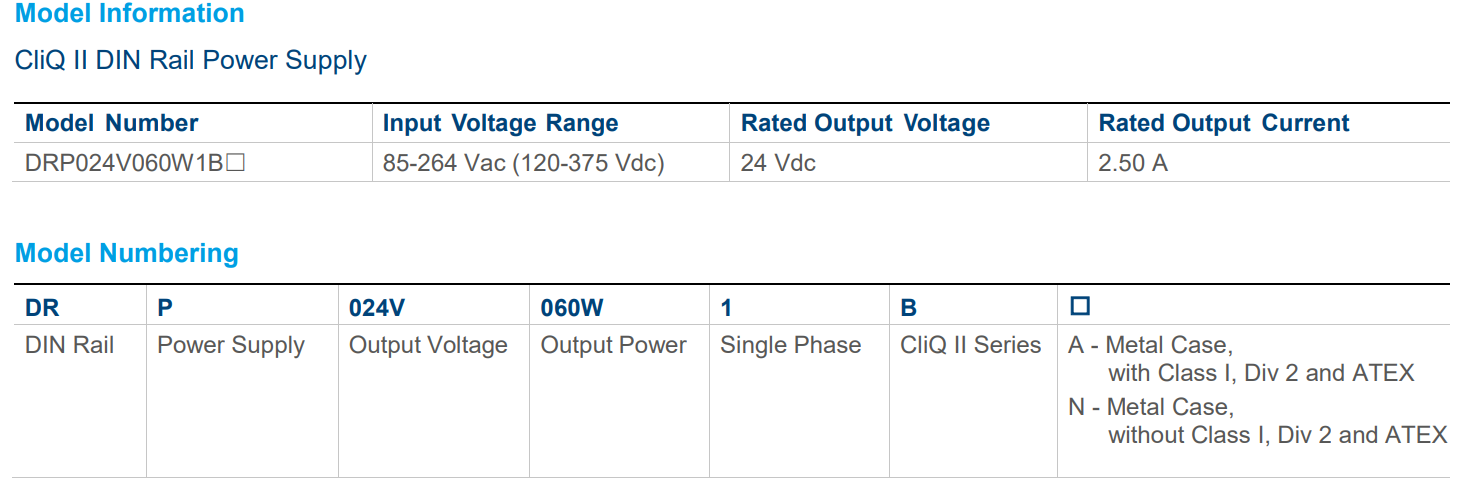Viewport: 1469px width, 484px height.
Task: Select the Rated Output Current header
Action: (x=1224, y=123)
